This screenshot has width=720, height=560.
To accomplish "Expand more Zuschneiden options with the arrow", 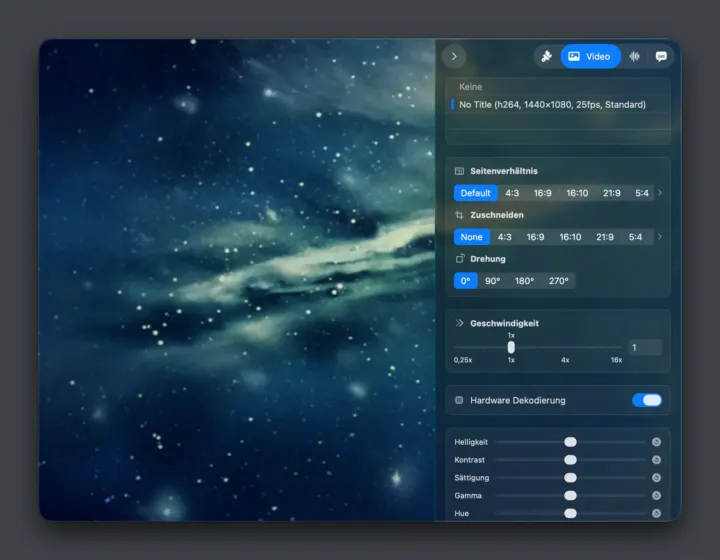I will pyautogui.click(x=660, y=237).
